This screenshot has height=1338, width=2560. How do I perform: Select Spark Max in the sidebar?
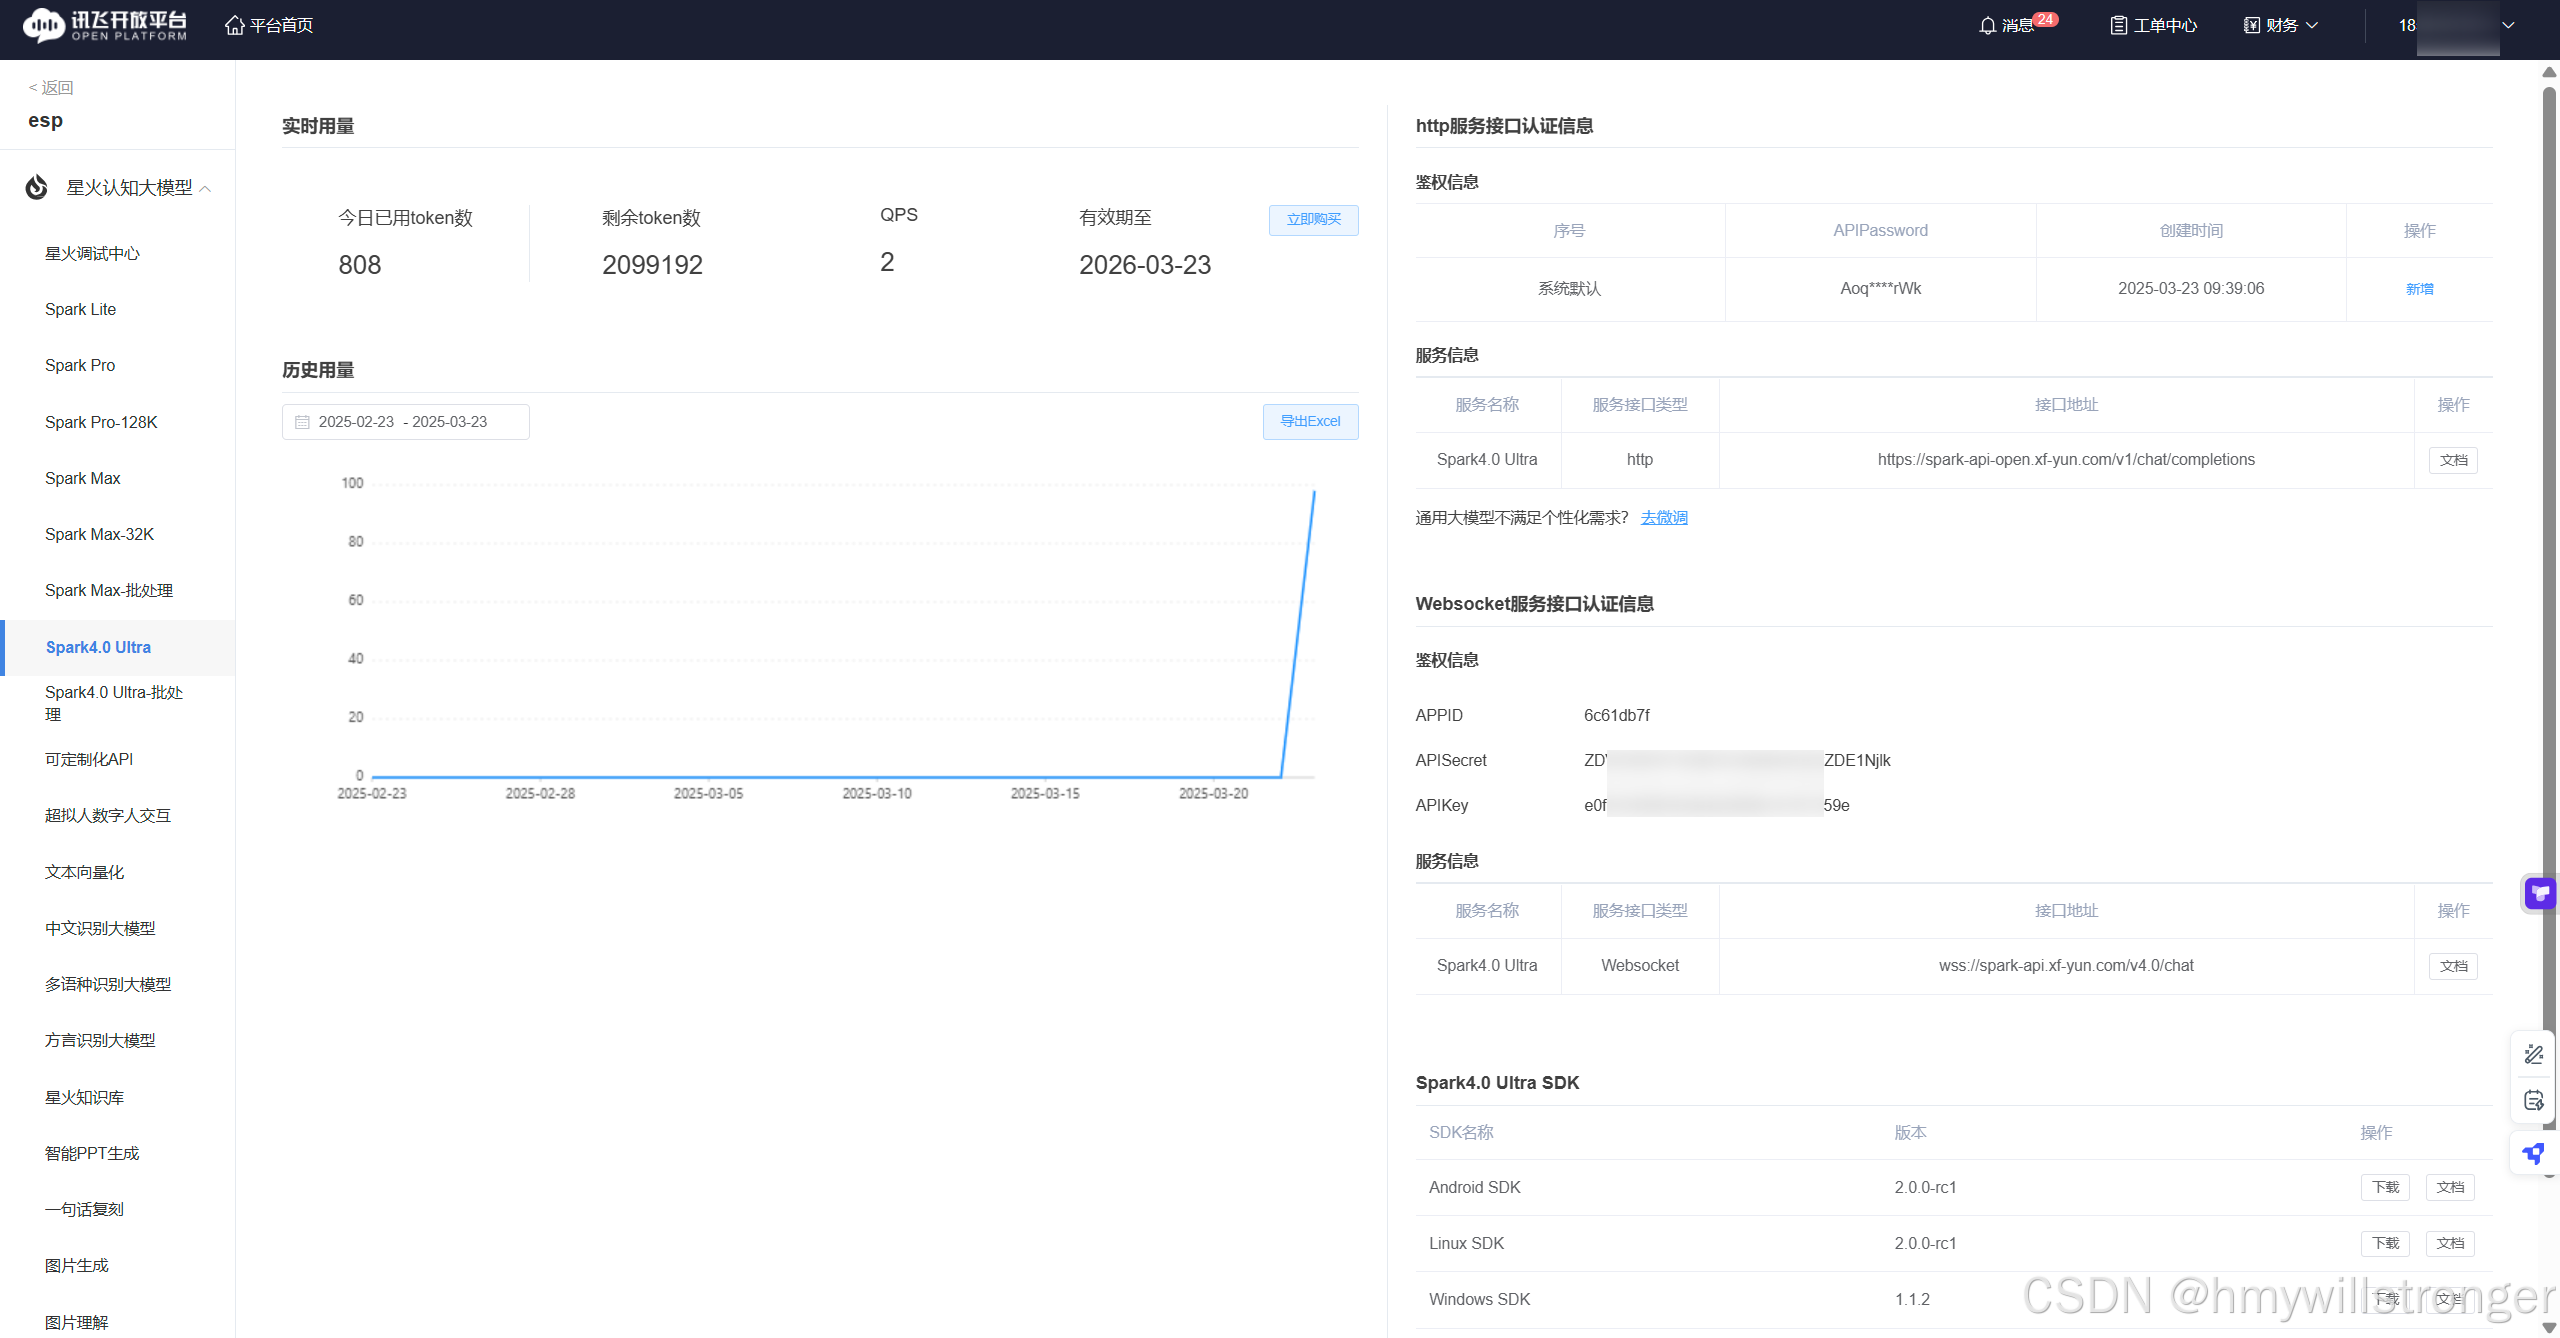[83, 478]
